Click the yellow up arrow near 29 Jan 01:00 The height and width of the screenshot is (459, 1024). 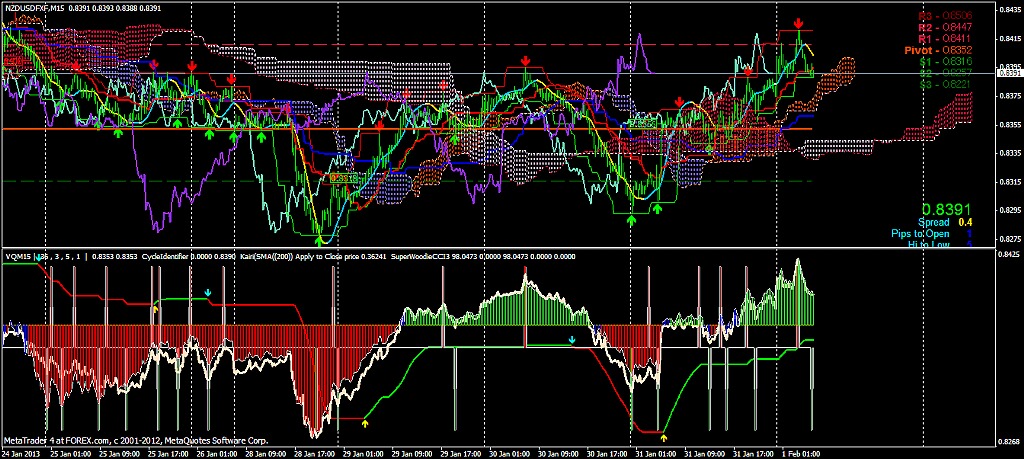[365, 423]
